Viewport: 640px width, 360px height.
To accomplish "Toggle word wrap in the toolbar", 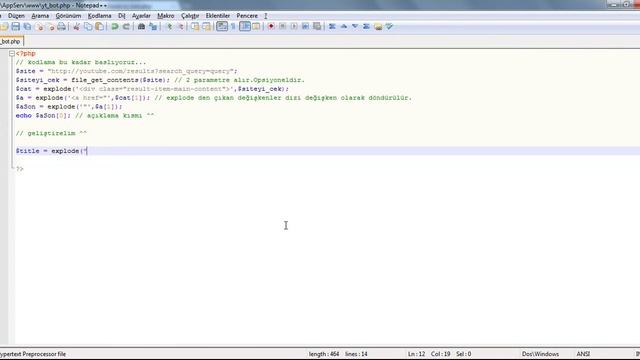I will coord(222,27).
